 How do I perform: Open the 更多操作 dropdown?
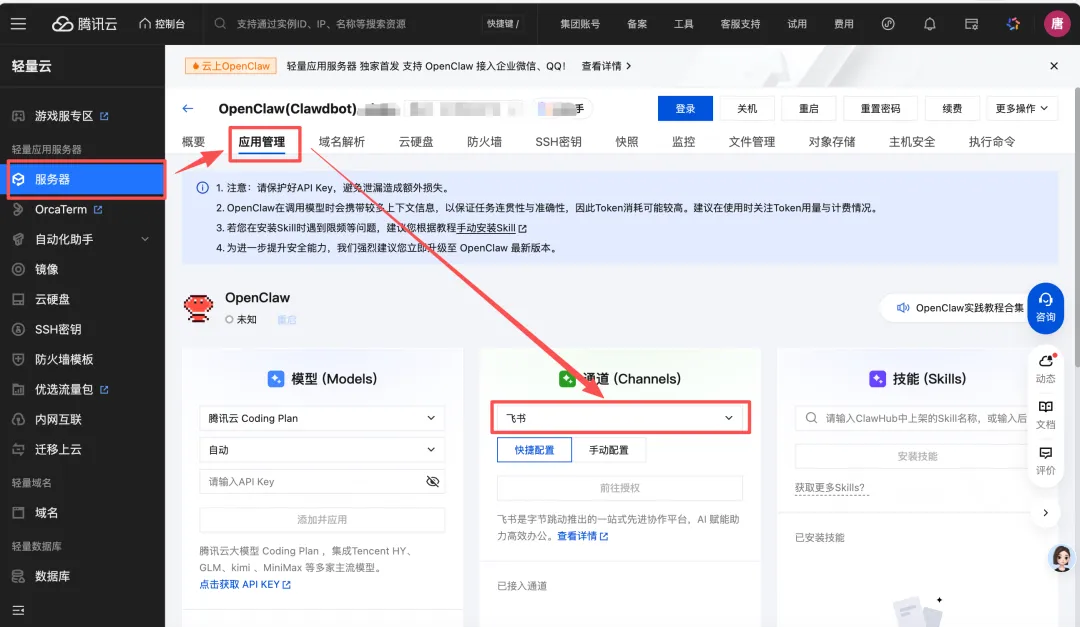1021,108
